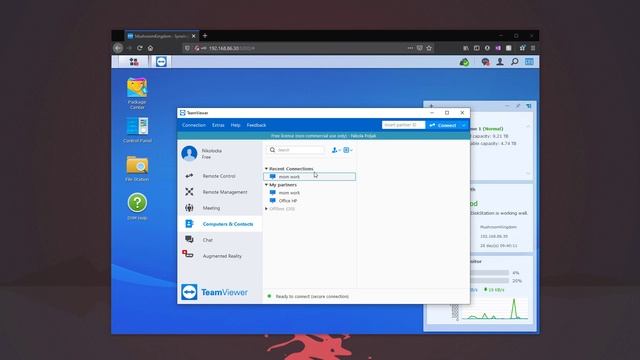This screenshot has width=640, height=360.
Task: Open Chat section in TeamViewer
Action: [x=219, y=240]
